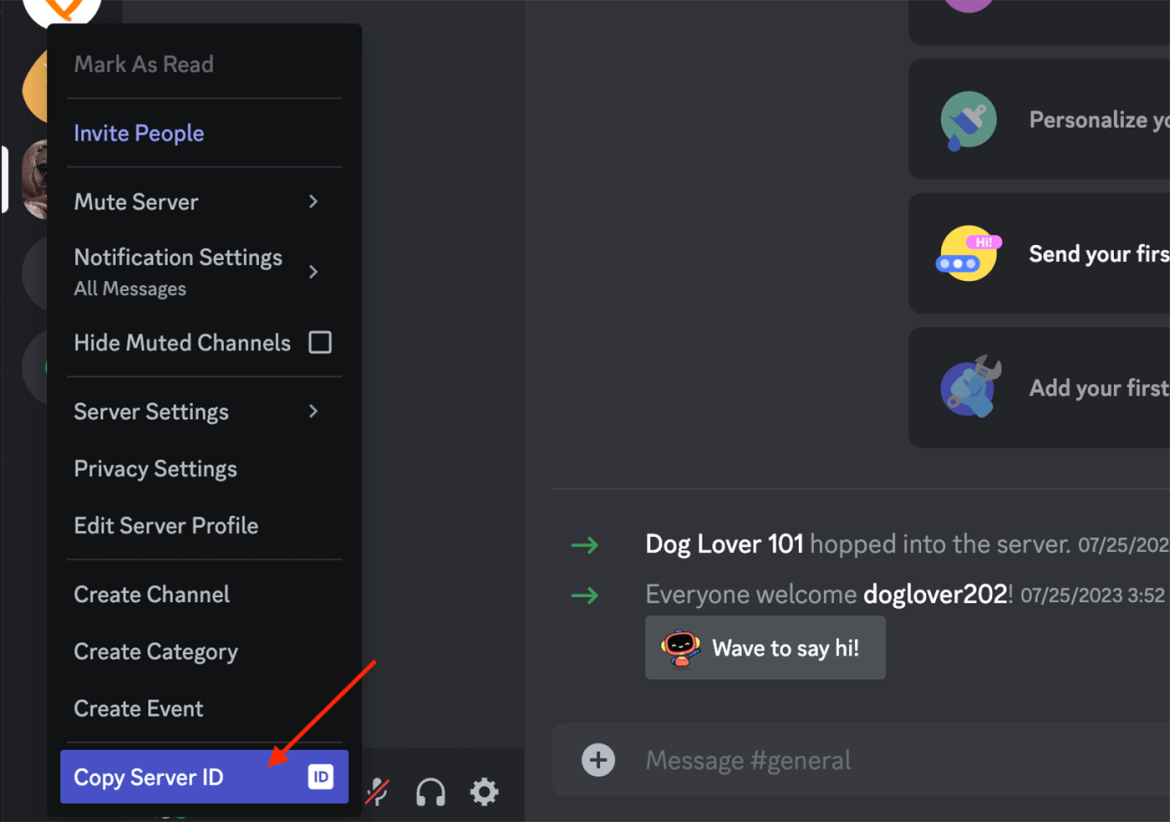The height and width of the screenshot is (822, 1170).
Task: Click the plus icon in the message bar
Action: (x=598, y=760)
